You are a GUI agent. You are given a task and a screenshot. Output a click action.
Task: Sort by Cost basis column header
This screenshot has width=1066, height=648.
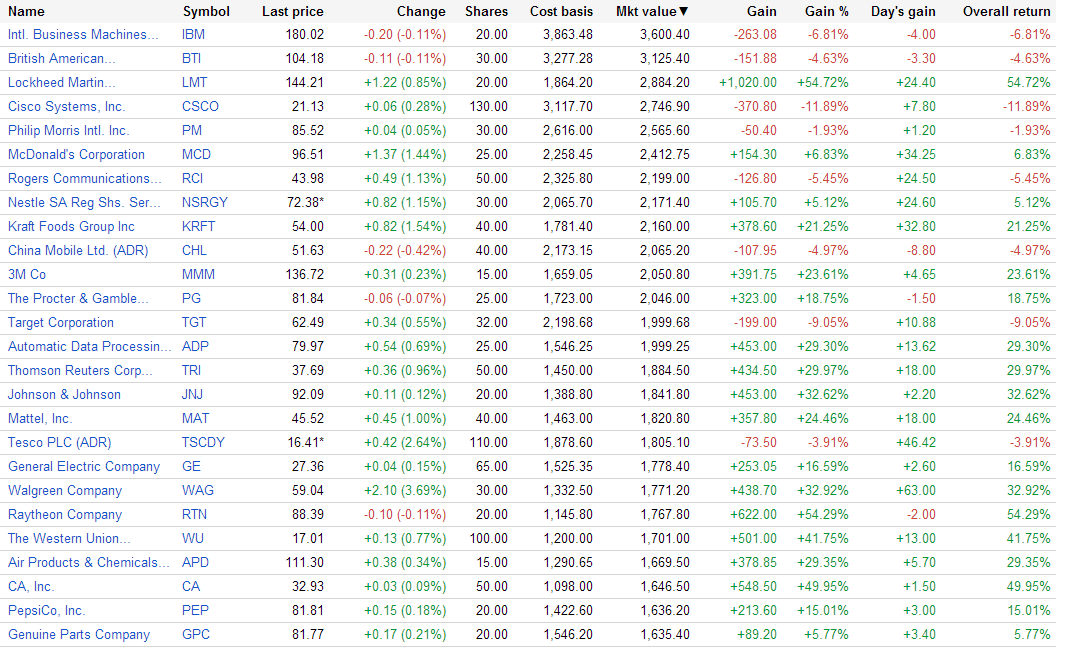click(x=561, y=12)
